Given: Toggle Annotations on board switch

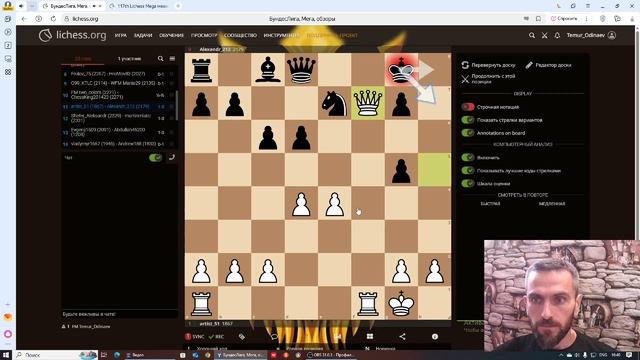Looking at the screenshot, I should (x=468, y=133).
